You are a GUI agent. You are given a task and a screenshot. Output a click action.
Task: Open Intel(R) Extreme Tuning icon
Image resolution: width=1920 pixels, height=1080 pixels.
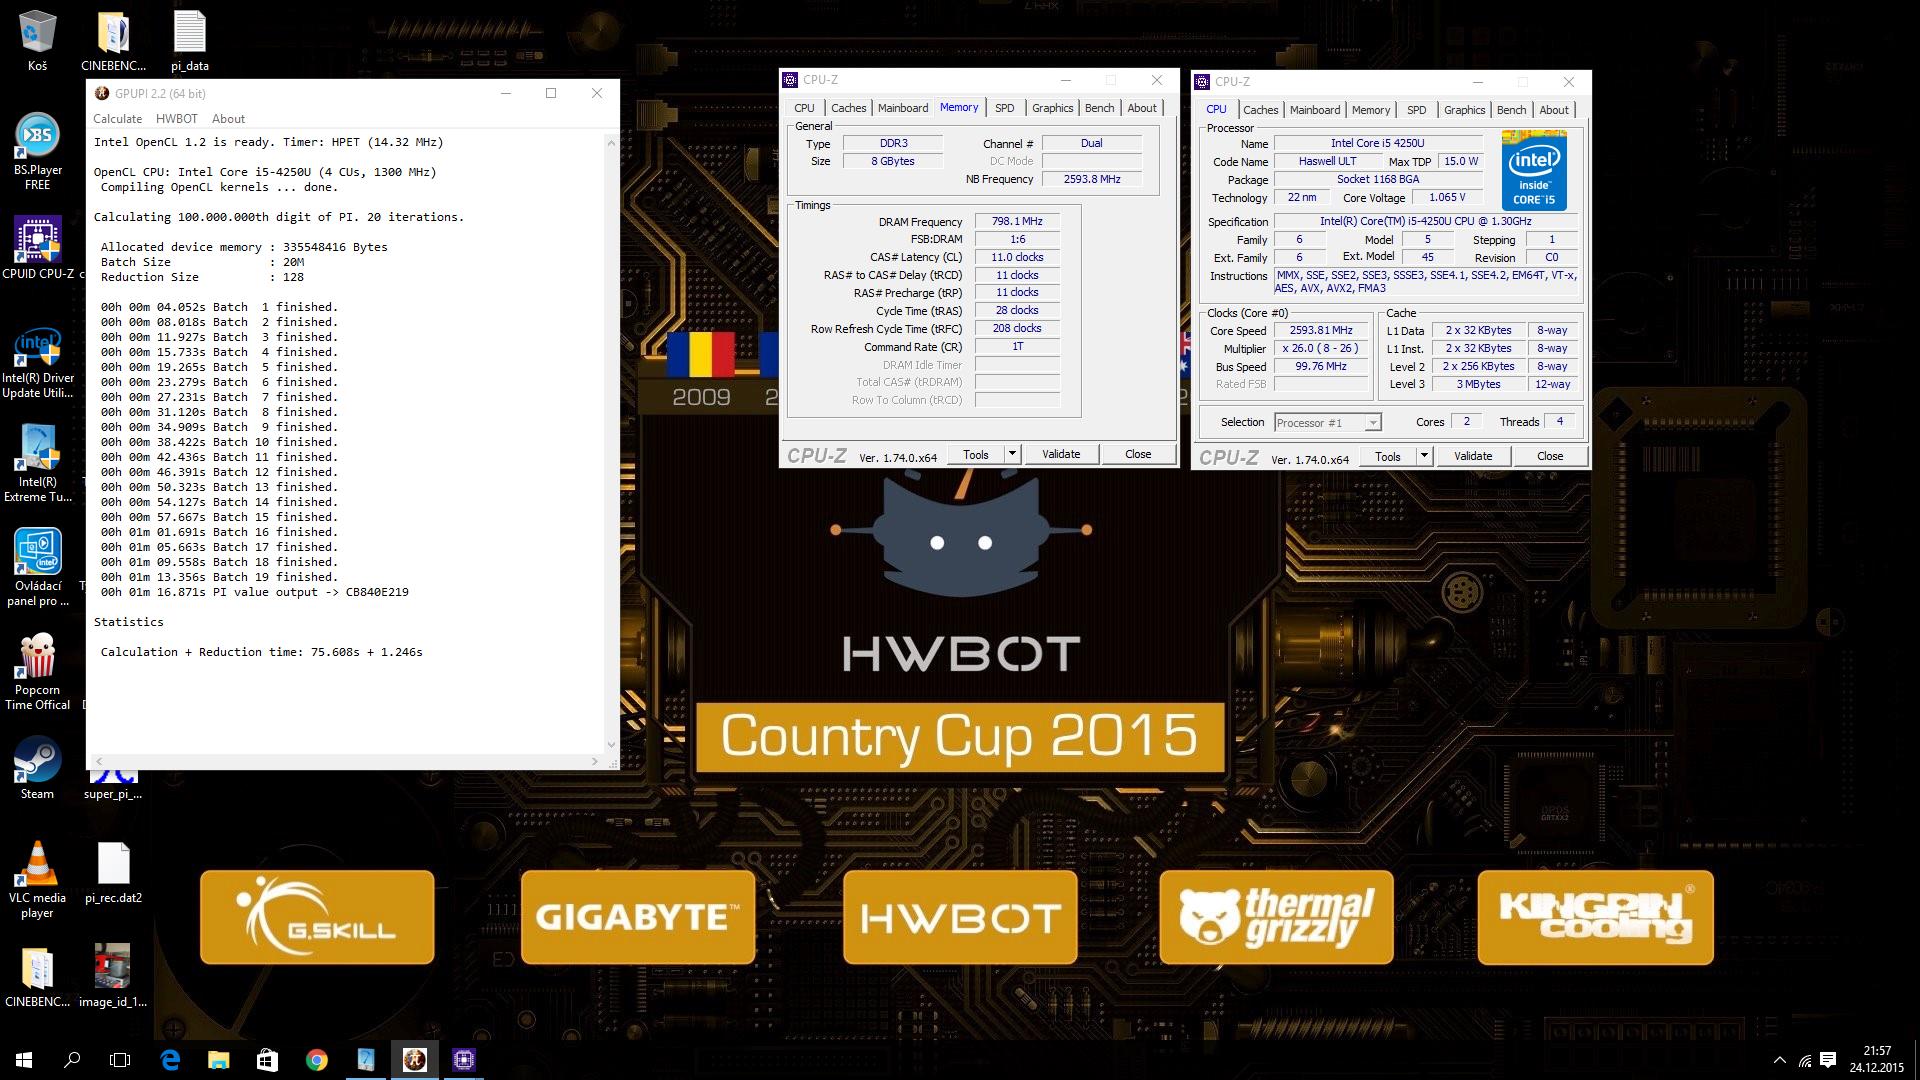37,462
